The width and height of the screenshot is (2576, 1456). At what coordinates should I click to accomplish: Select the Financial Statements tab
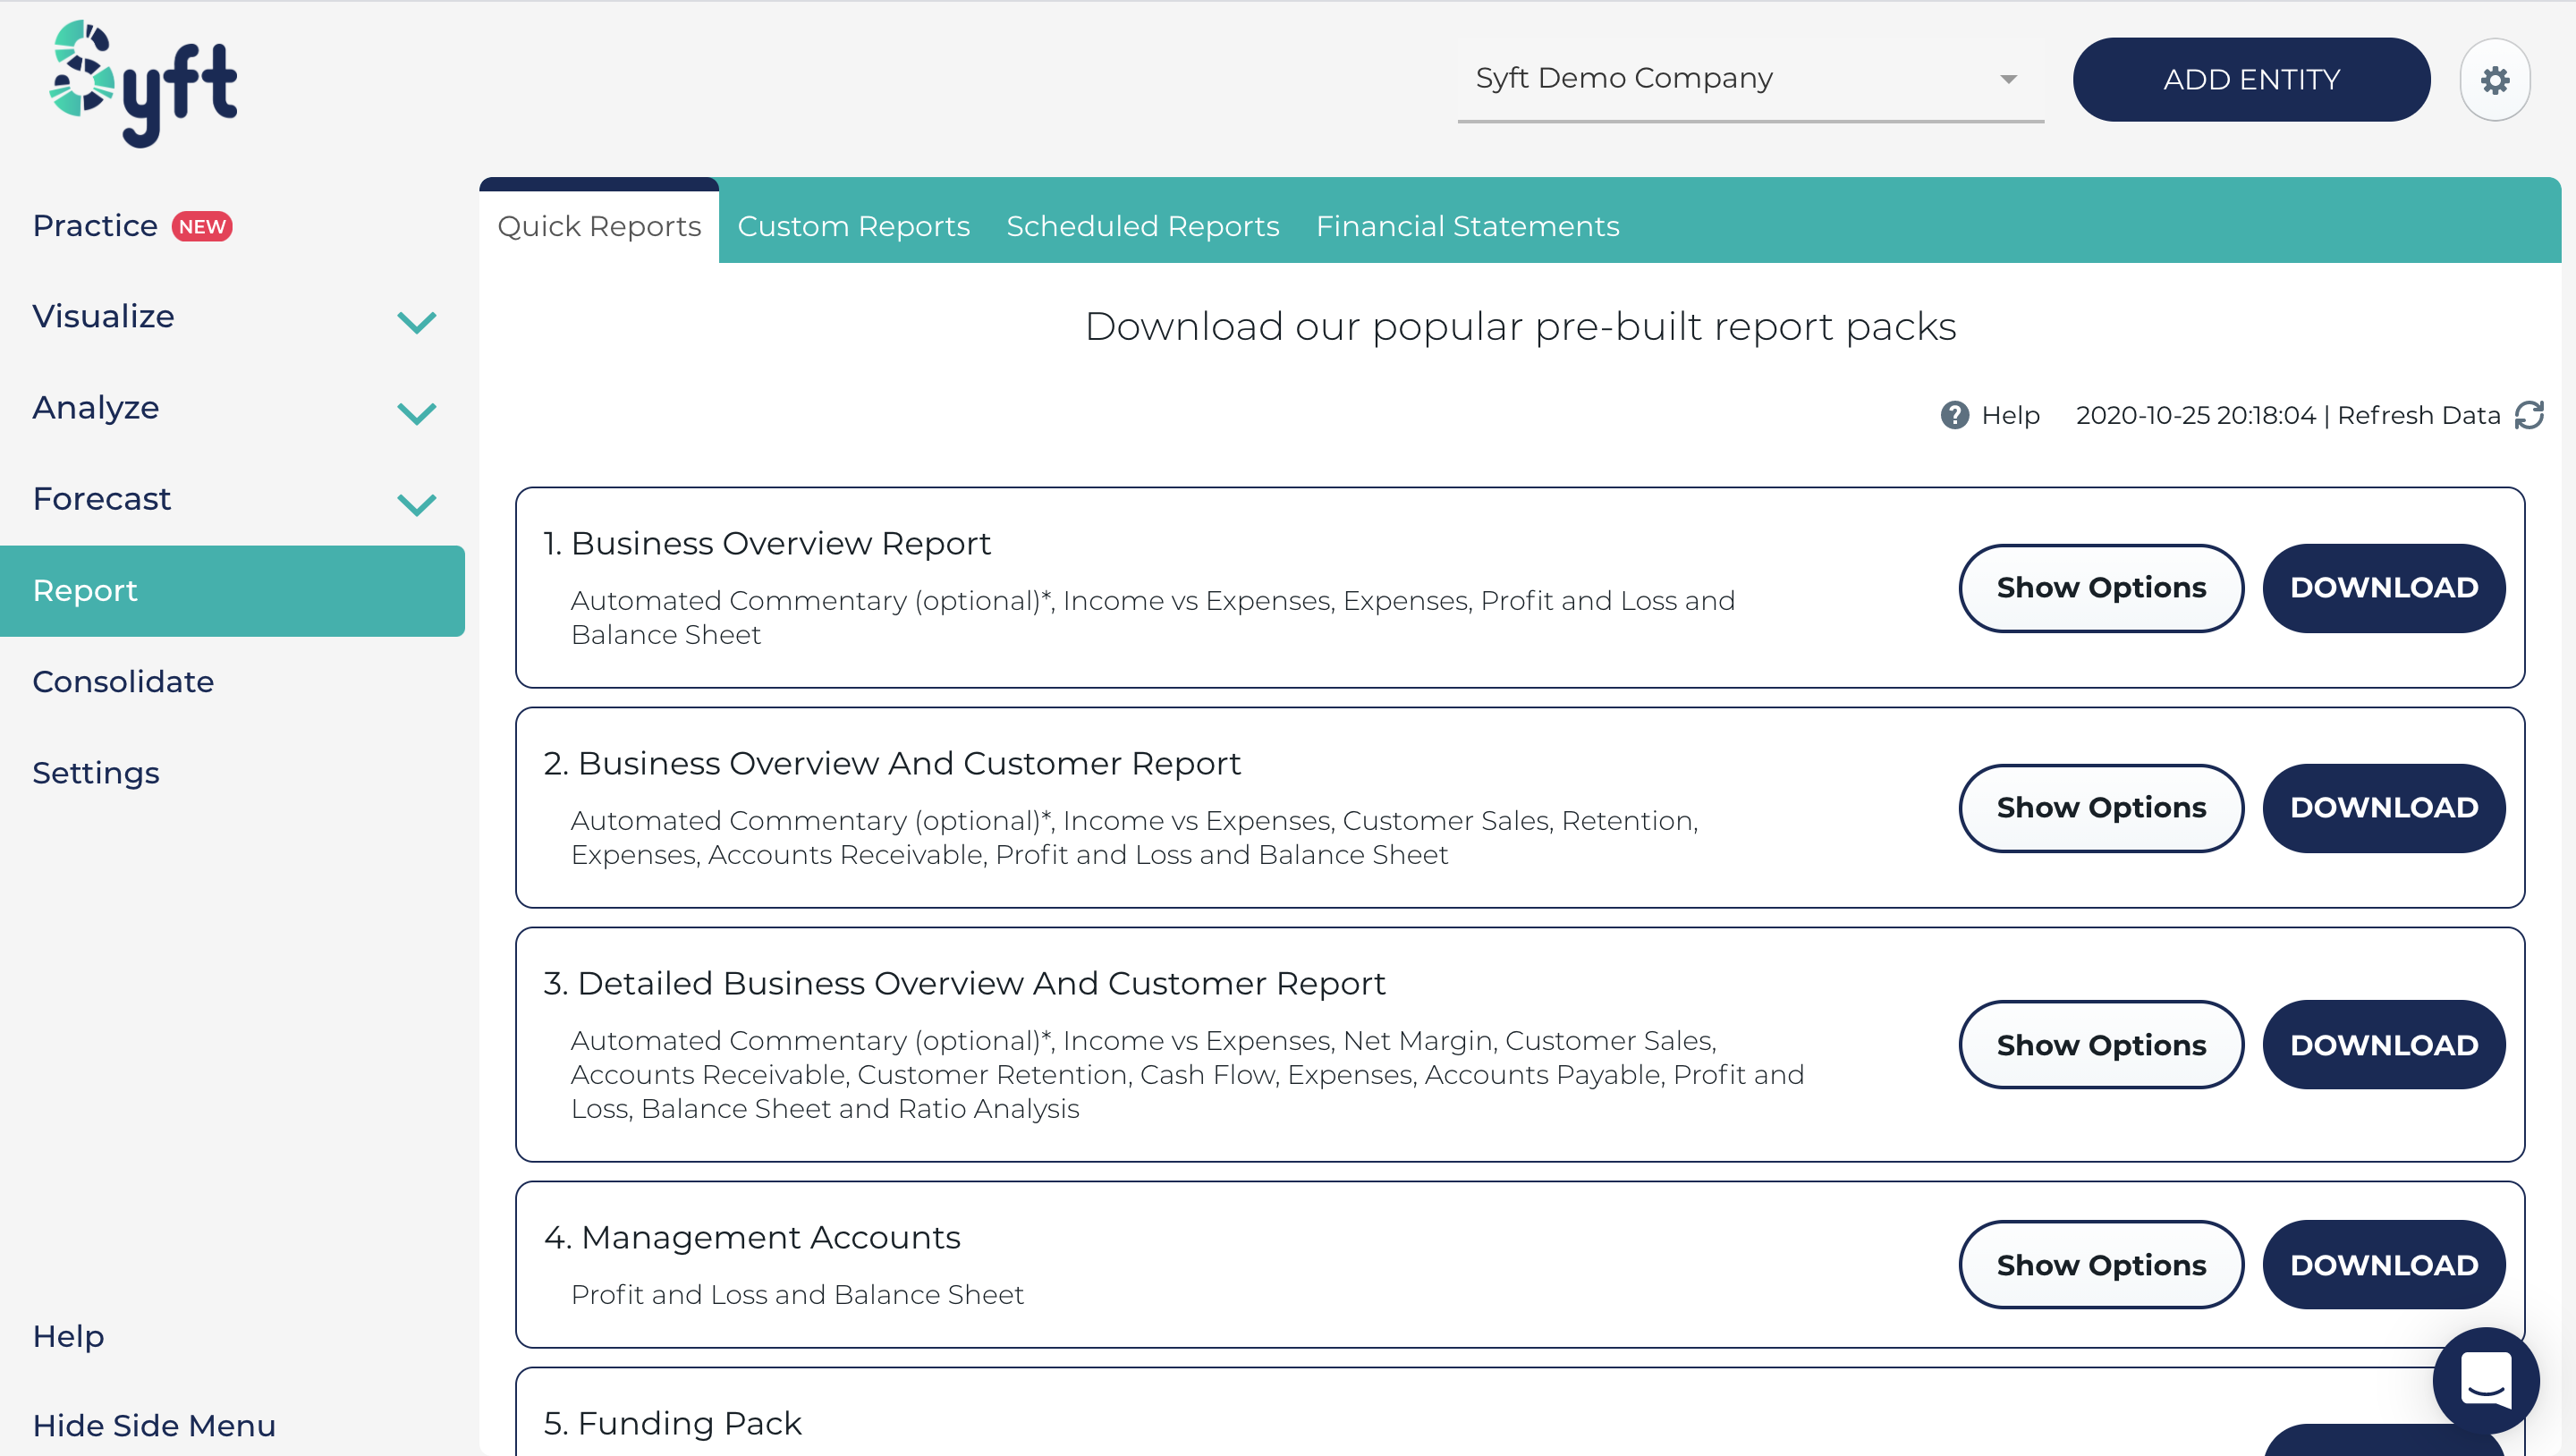(x=1468, y=226)
